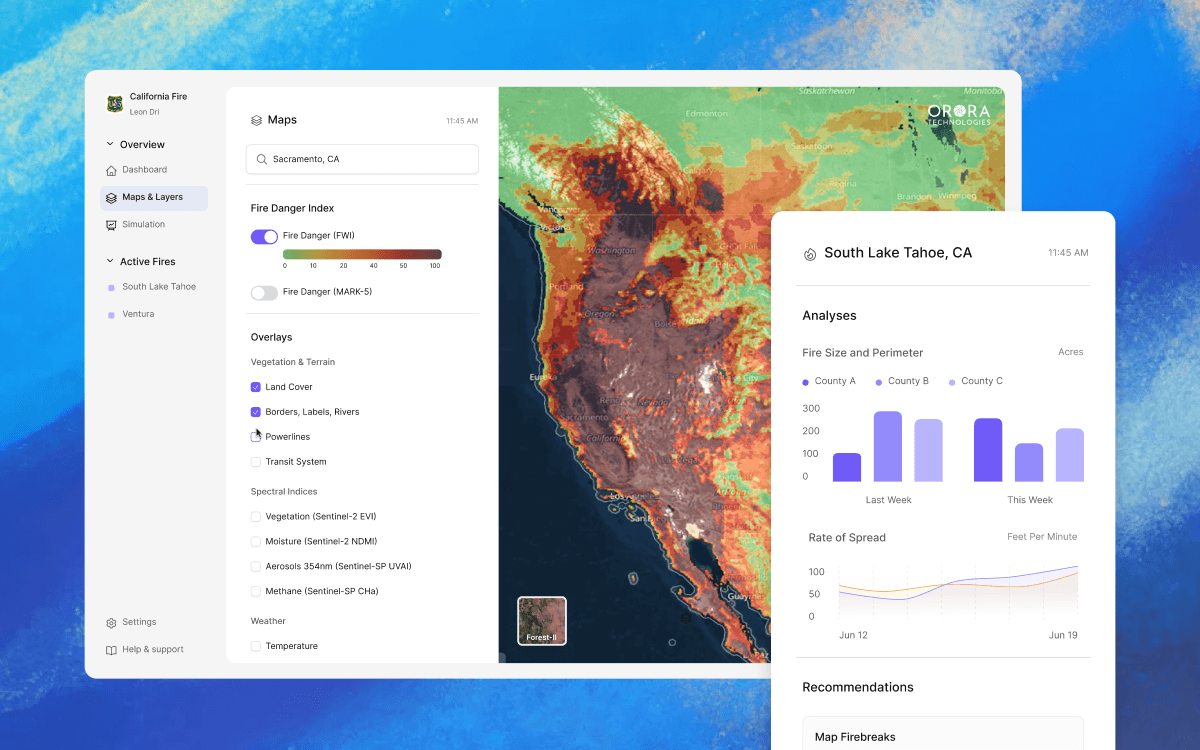Collapse the Active Fires section chevron
This screenshot has width=1200, height=750.
click(110, 262)
